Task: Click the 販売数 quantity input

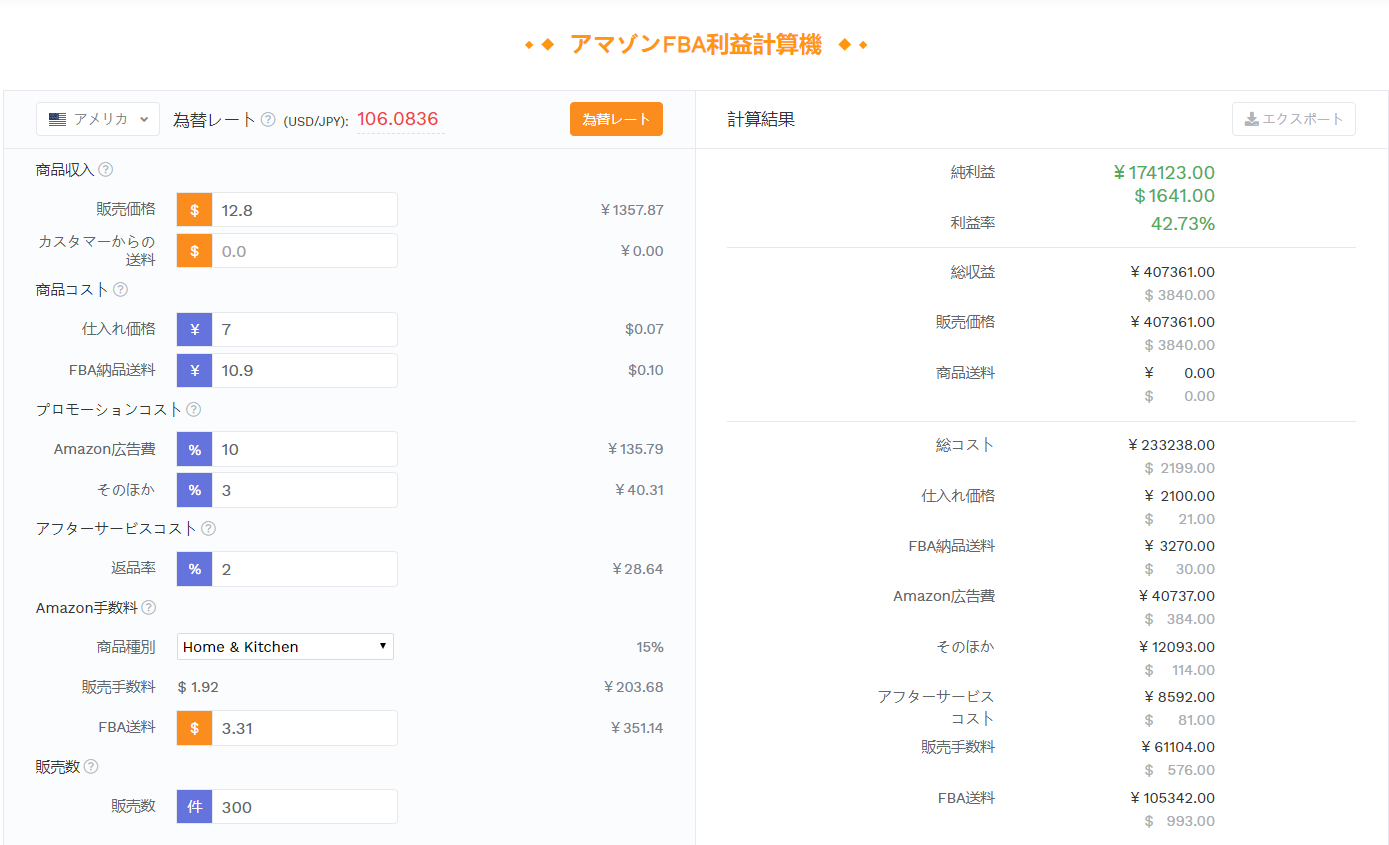Action: click(304, 807)
